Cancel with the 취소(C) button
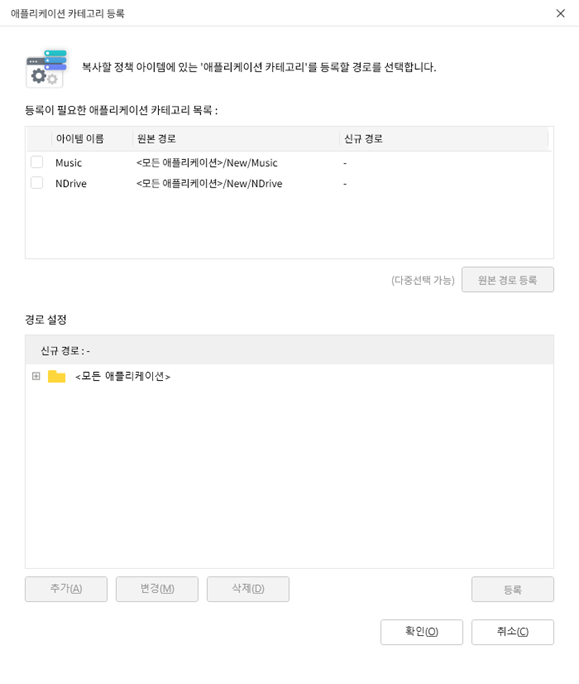 [x=513, y=632]
